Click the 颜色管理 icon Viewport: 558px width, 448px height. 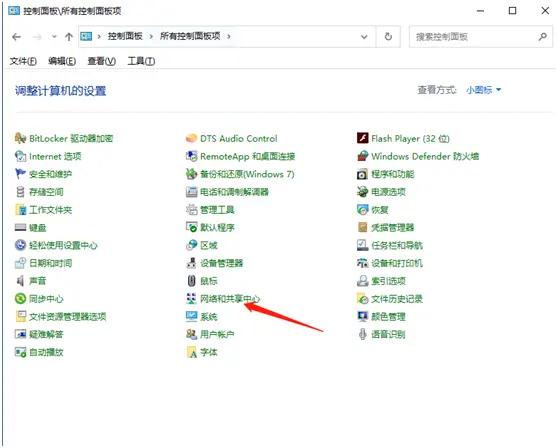point(362,316)
